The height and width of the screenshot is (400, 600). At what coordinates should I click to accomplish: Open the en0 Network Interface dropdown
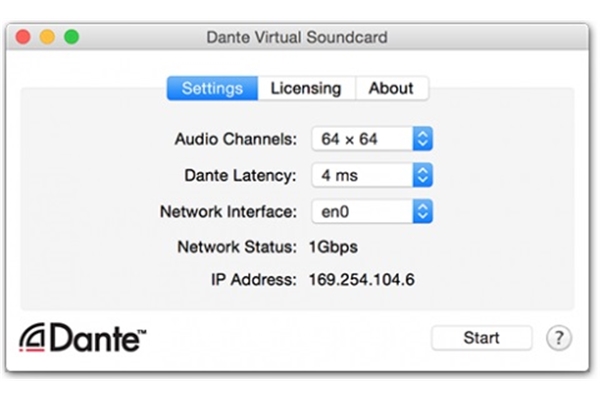point(372,211)
